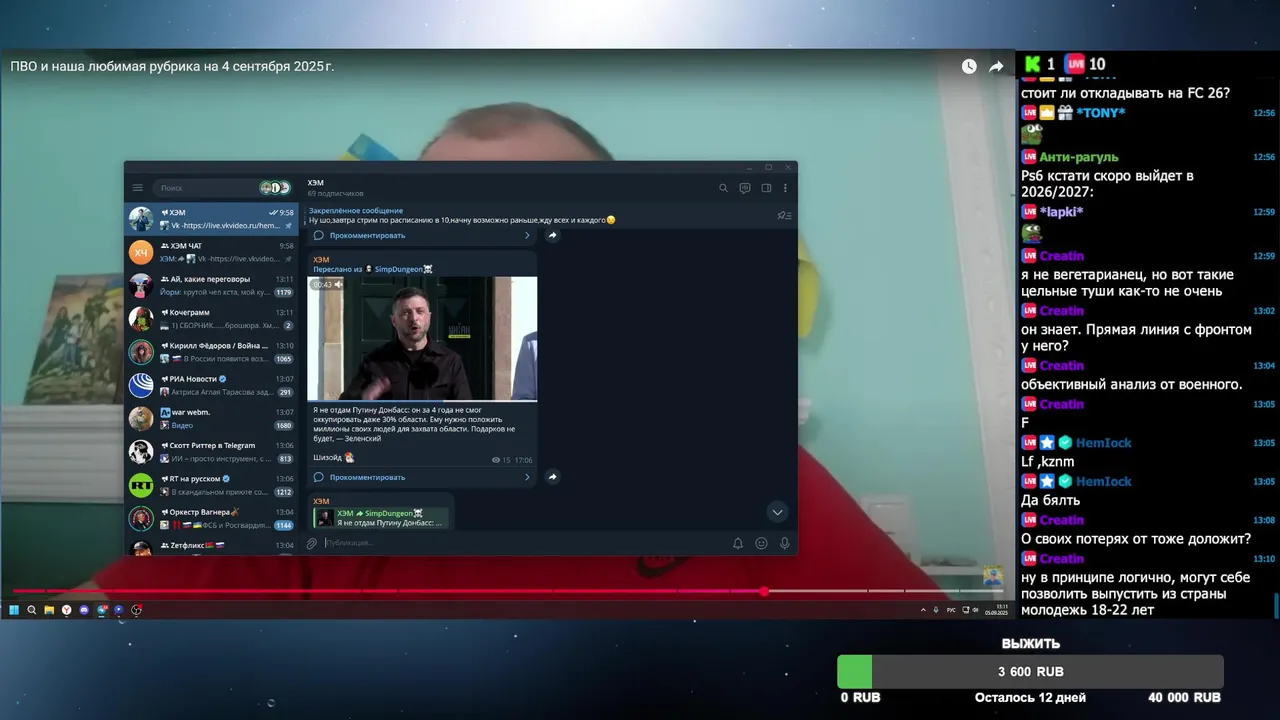1280x720 pixels.
Task: Open the emoji picker smiley icon
Action: coord(761,543)
